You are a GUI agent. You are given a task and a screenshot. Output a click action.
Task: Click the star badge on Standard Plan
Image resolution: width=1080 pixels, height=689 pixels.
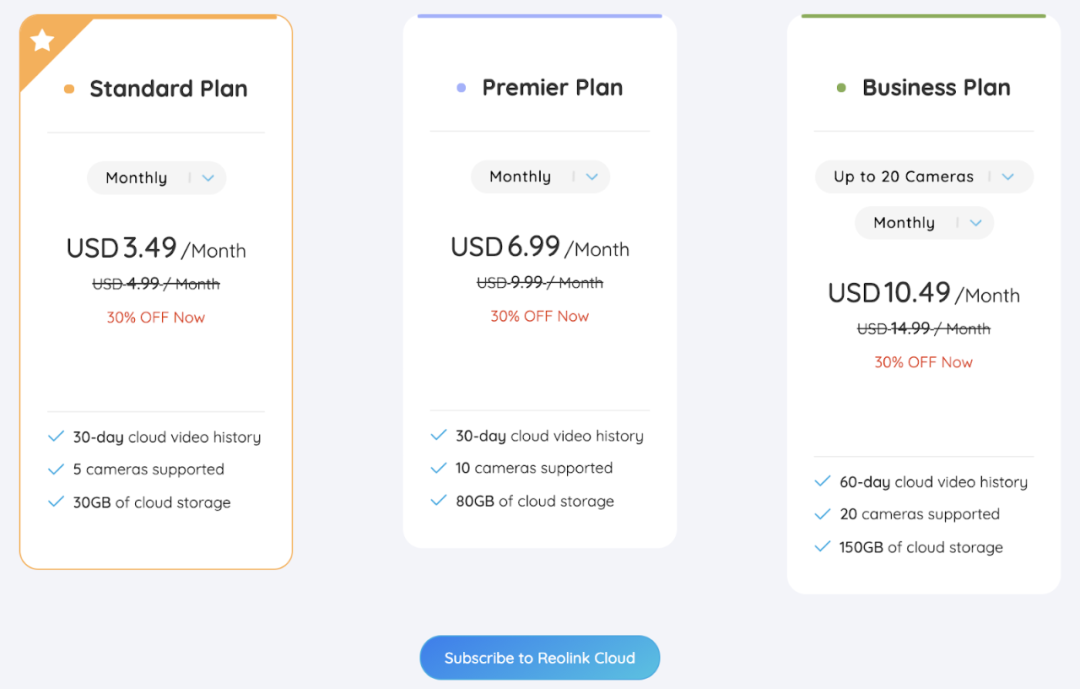(x=41, y=41)
